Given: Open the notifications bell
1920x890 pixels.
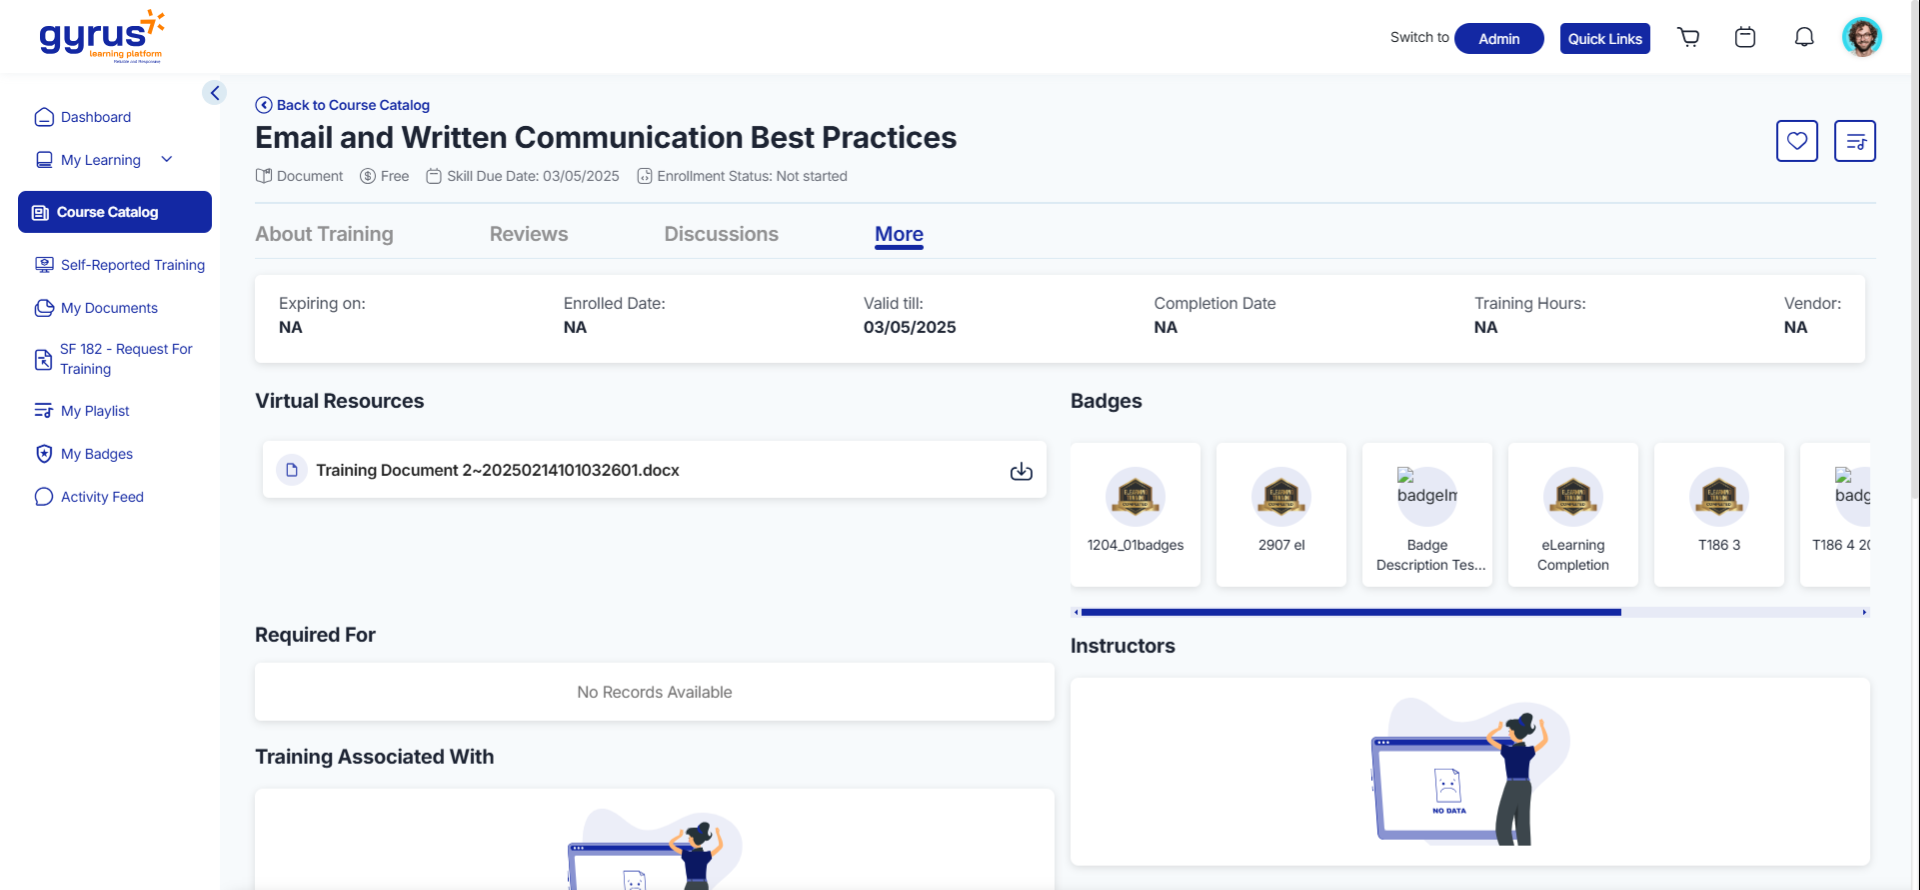Looking at the screenshot, I should (x=1804, y=38).
